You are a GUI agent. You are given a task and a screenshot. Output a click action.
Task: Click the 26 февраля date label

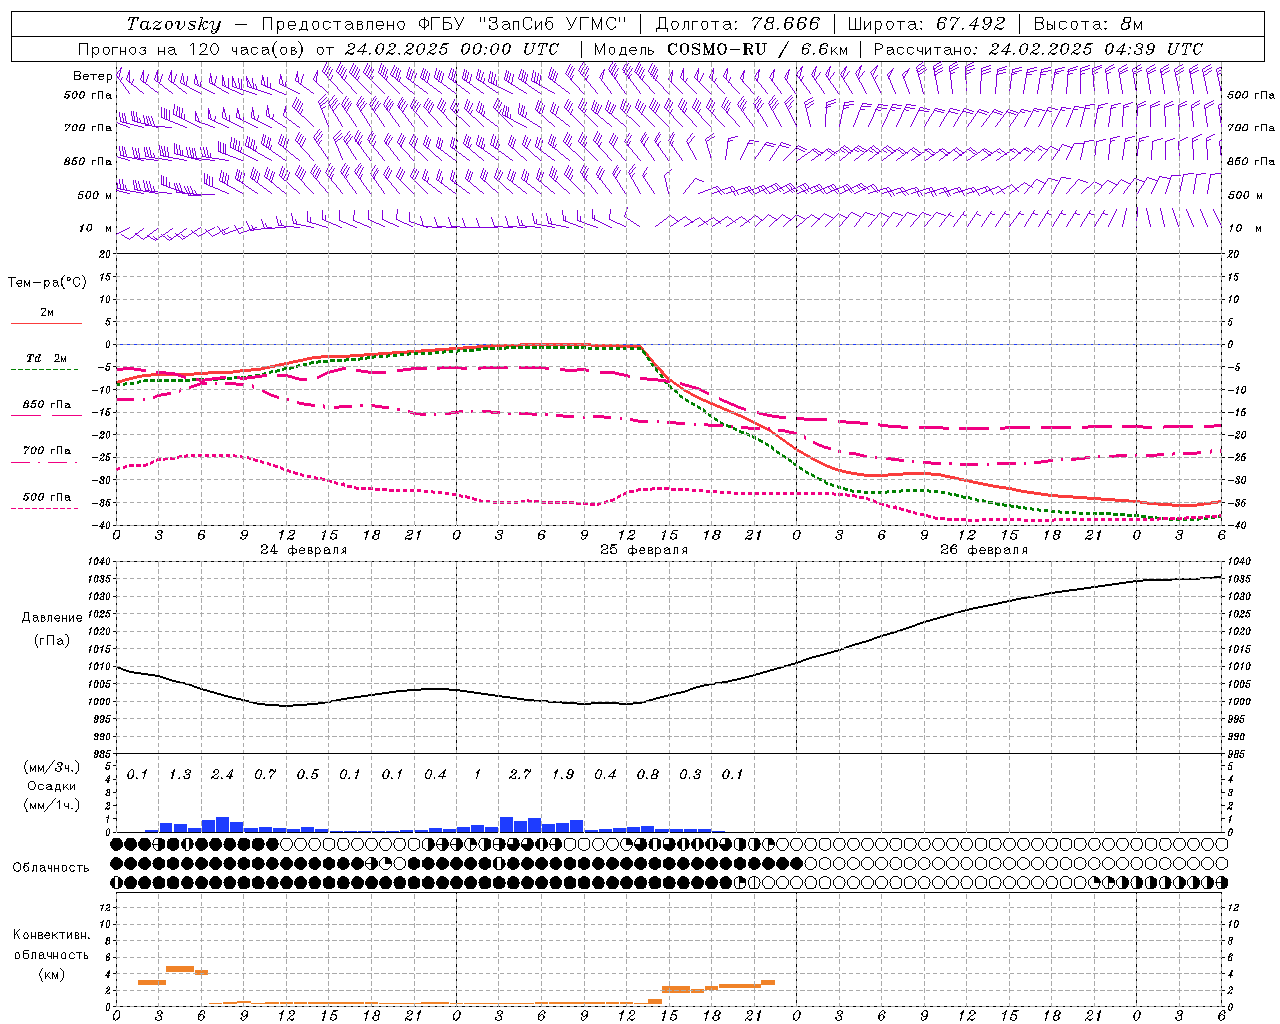point(983,550)
